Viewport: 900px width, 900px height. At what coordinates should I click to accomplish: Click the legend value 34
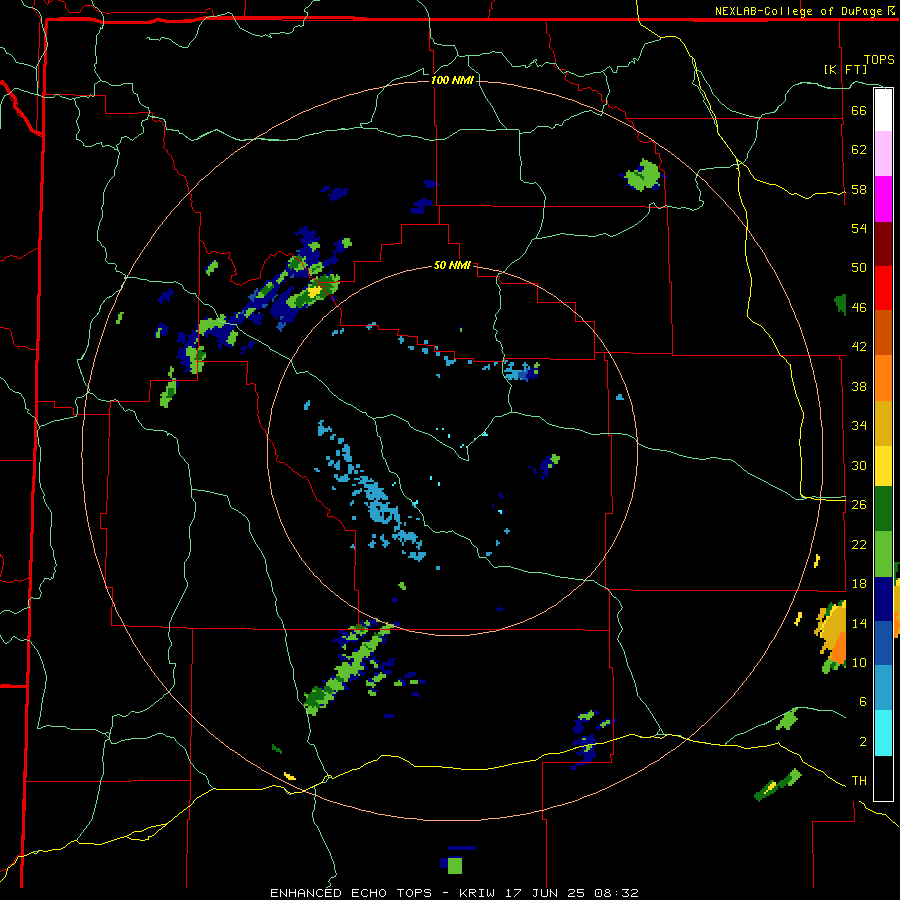pos(859,425)
